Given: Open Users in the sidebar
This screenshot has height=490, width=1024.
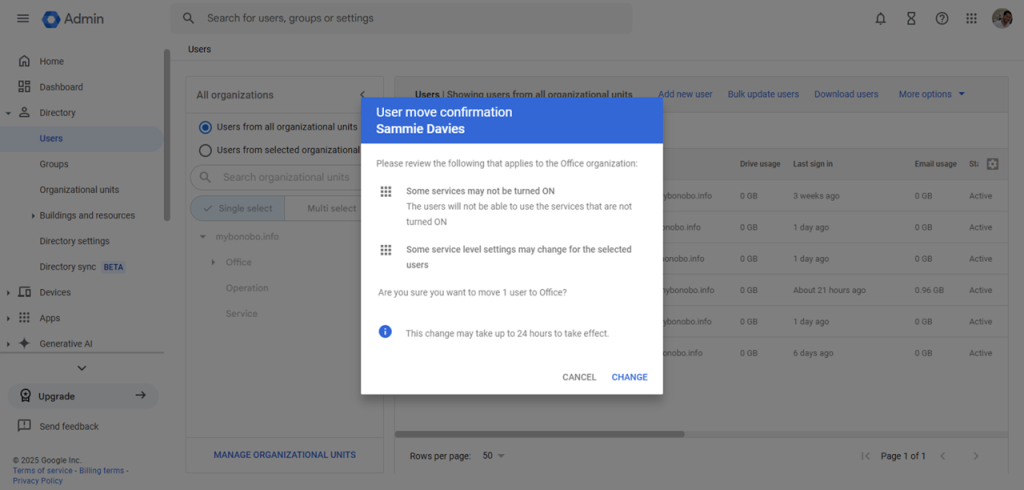Looking at the screenshot, I should pyautogui.click(x=51, y=139).
